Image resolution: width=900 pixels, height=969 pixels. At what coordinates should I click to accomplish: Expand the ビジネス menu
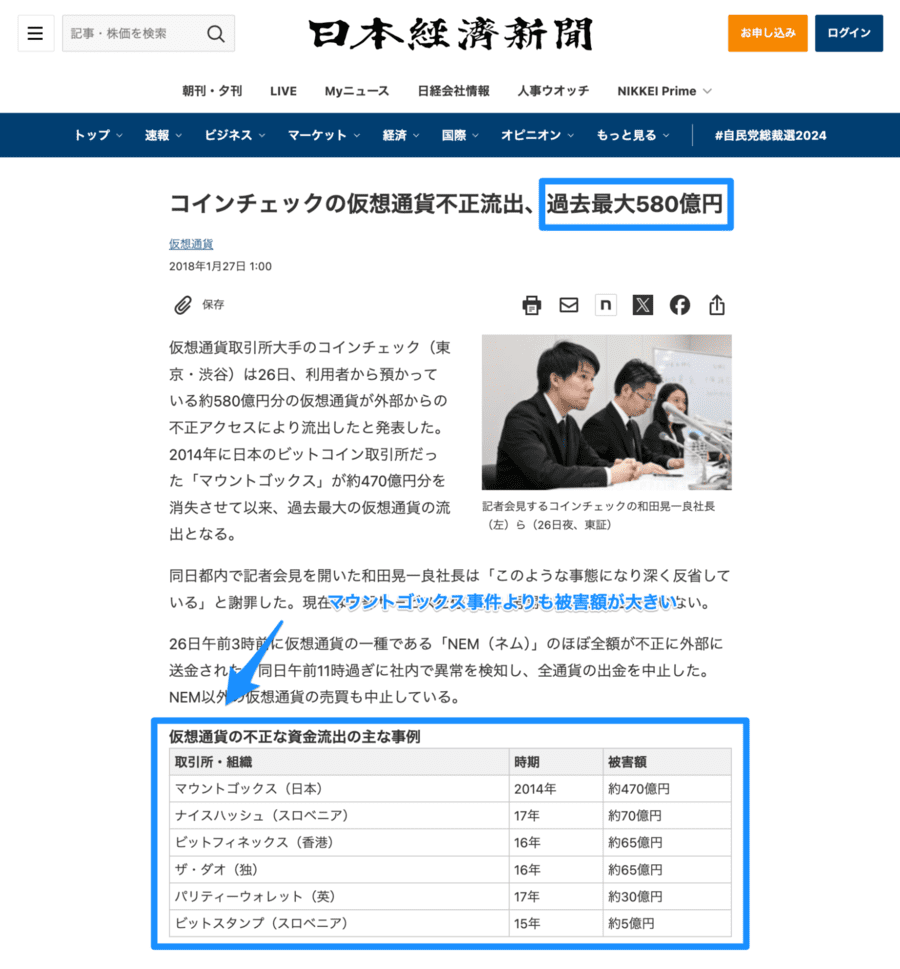(235, 135)
